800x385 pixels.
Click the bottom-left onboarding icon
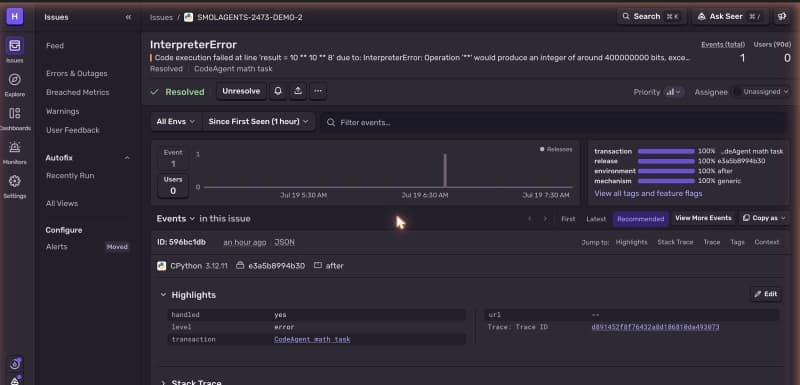coord(15,364)
